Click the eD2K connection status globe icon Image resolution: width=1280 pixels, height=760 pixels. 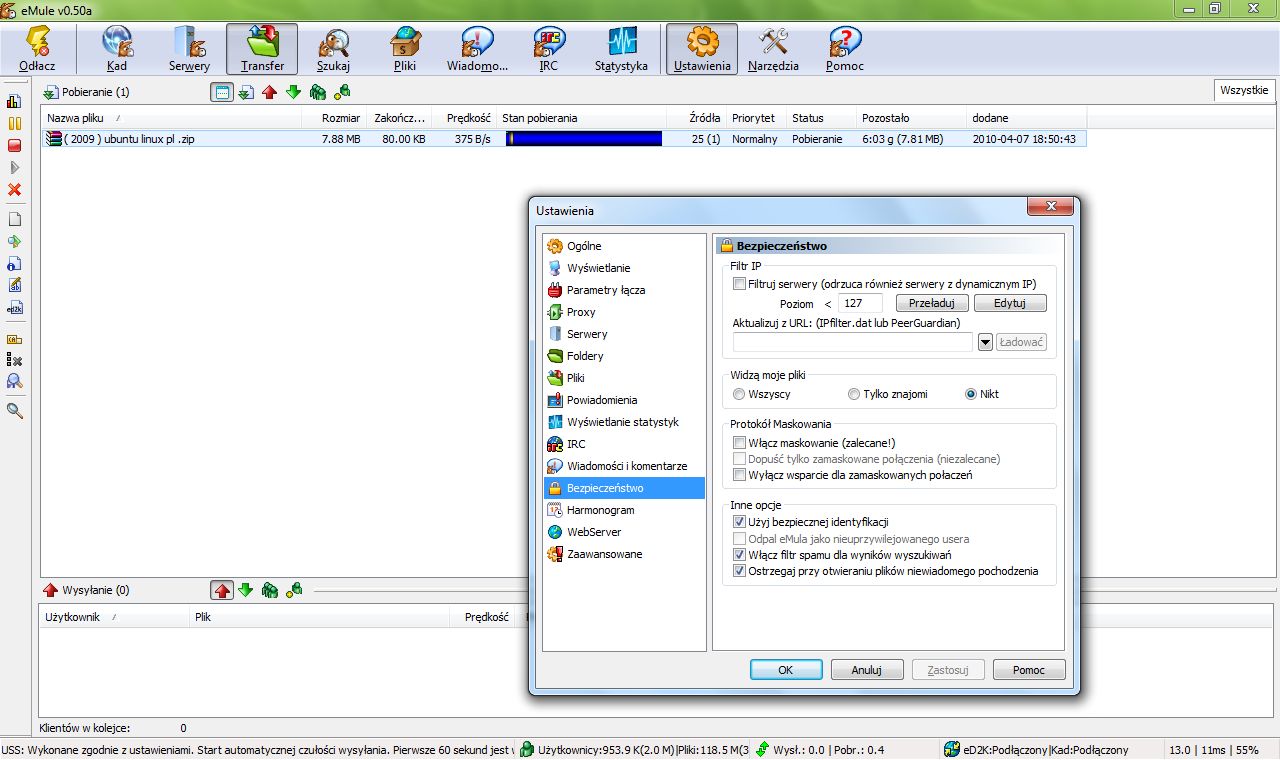[952, 750]
